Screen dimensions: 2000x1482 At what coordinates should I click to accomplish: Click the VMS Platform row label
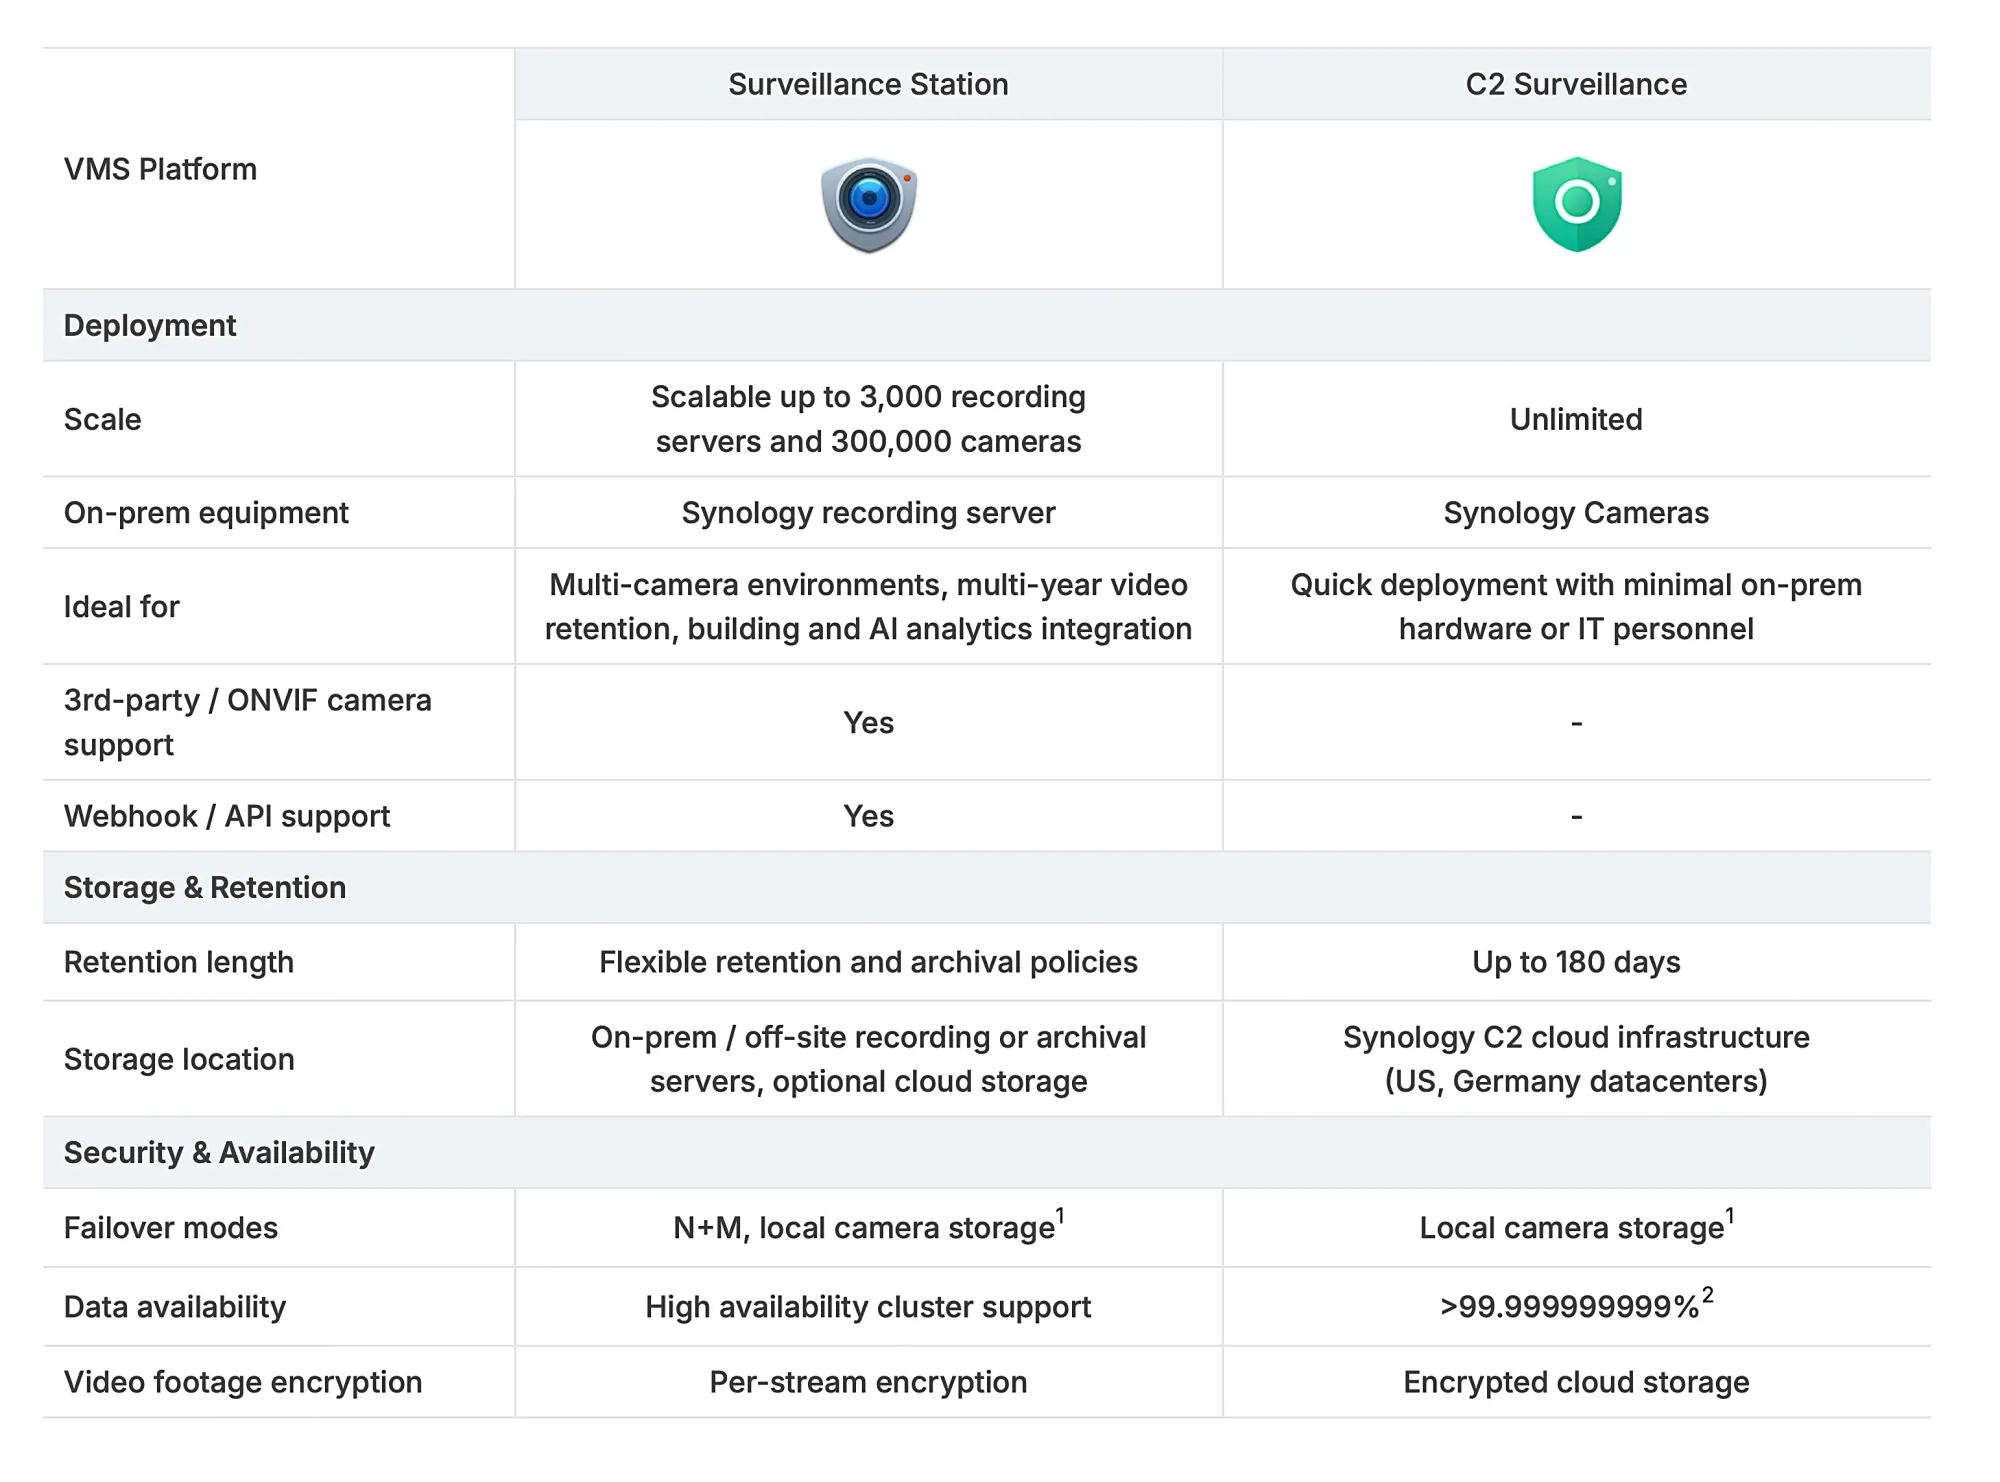(x=160, y=169)
